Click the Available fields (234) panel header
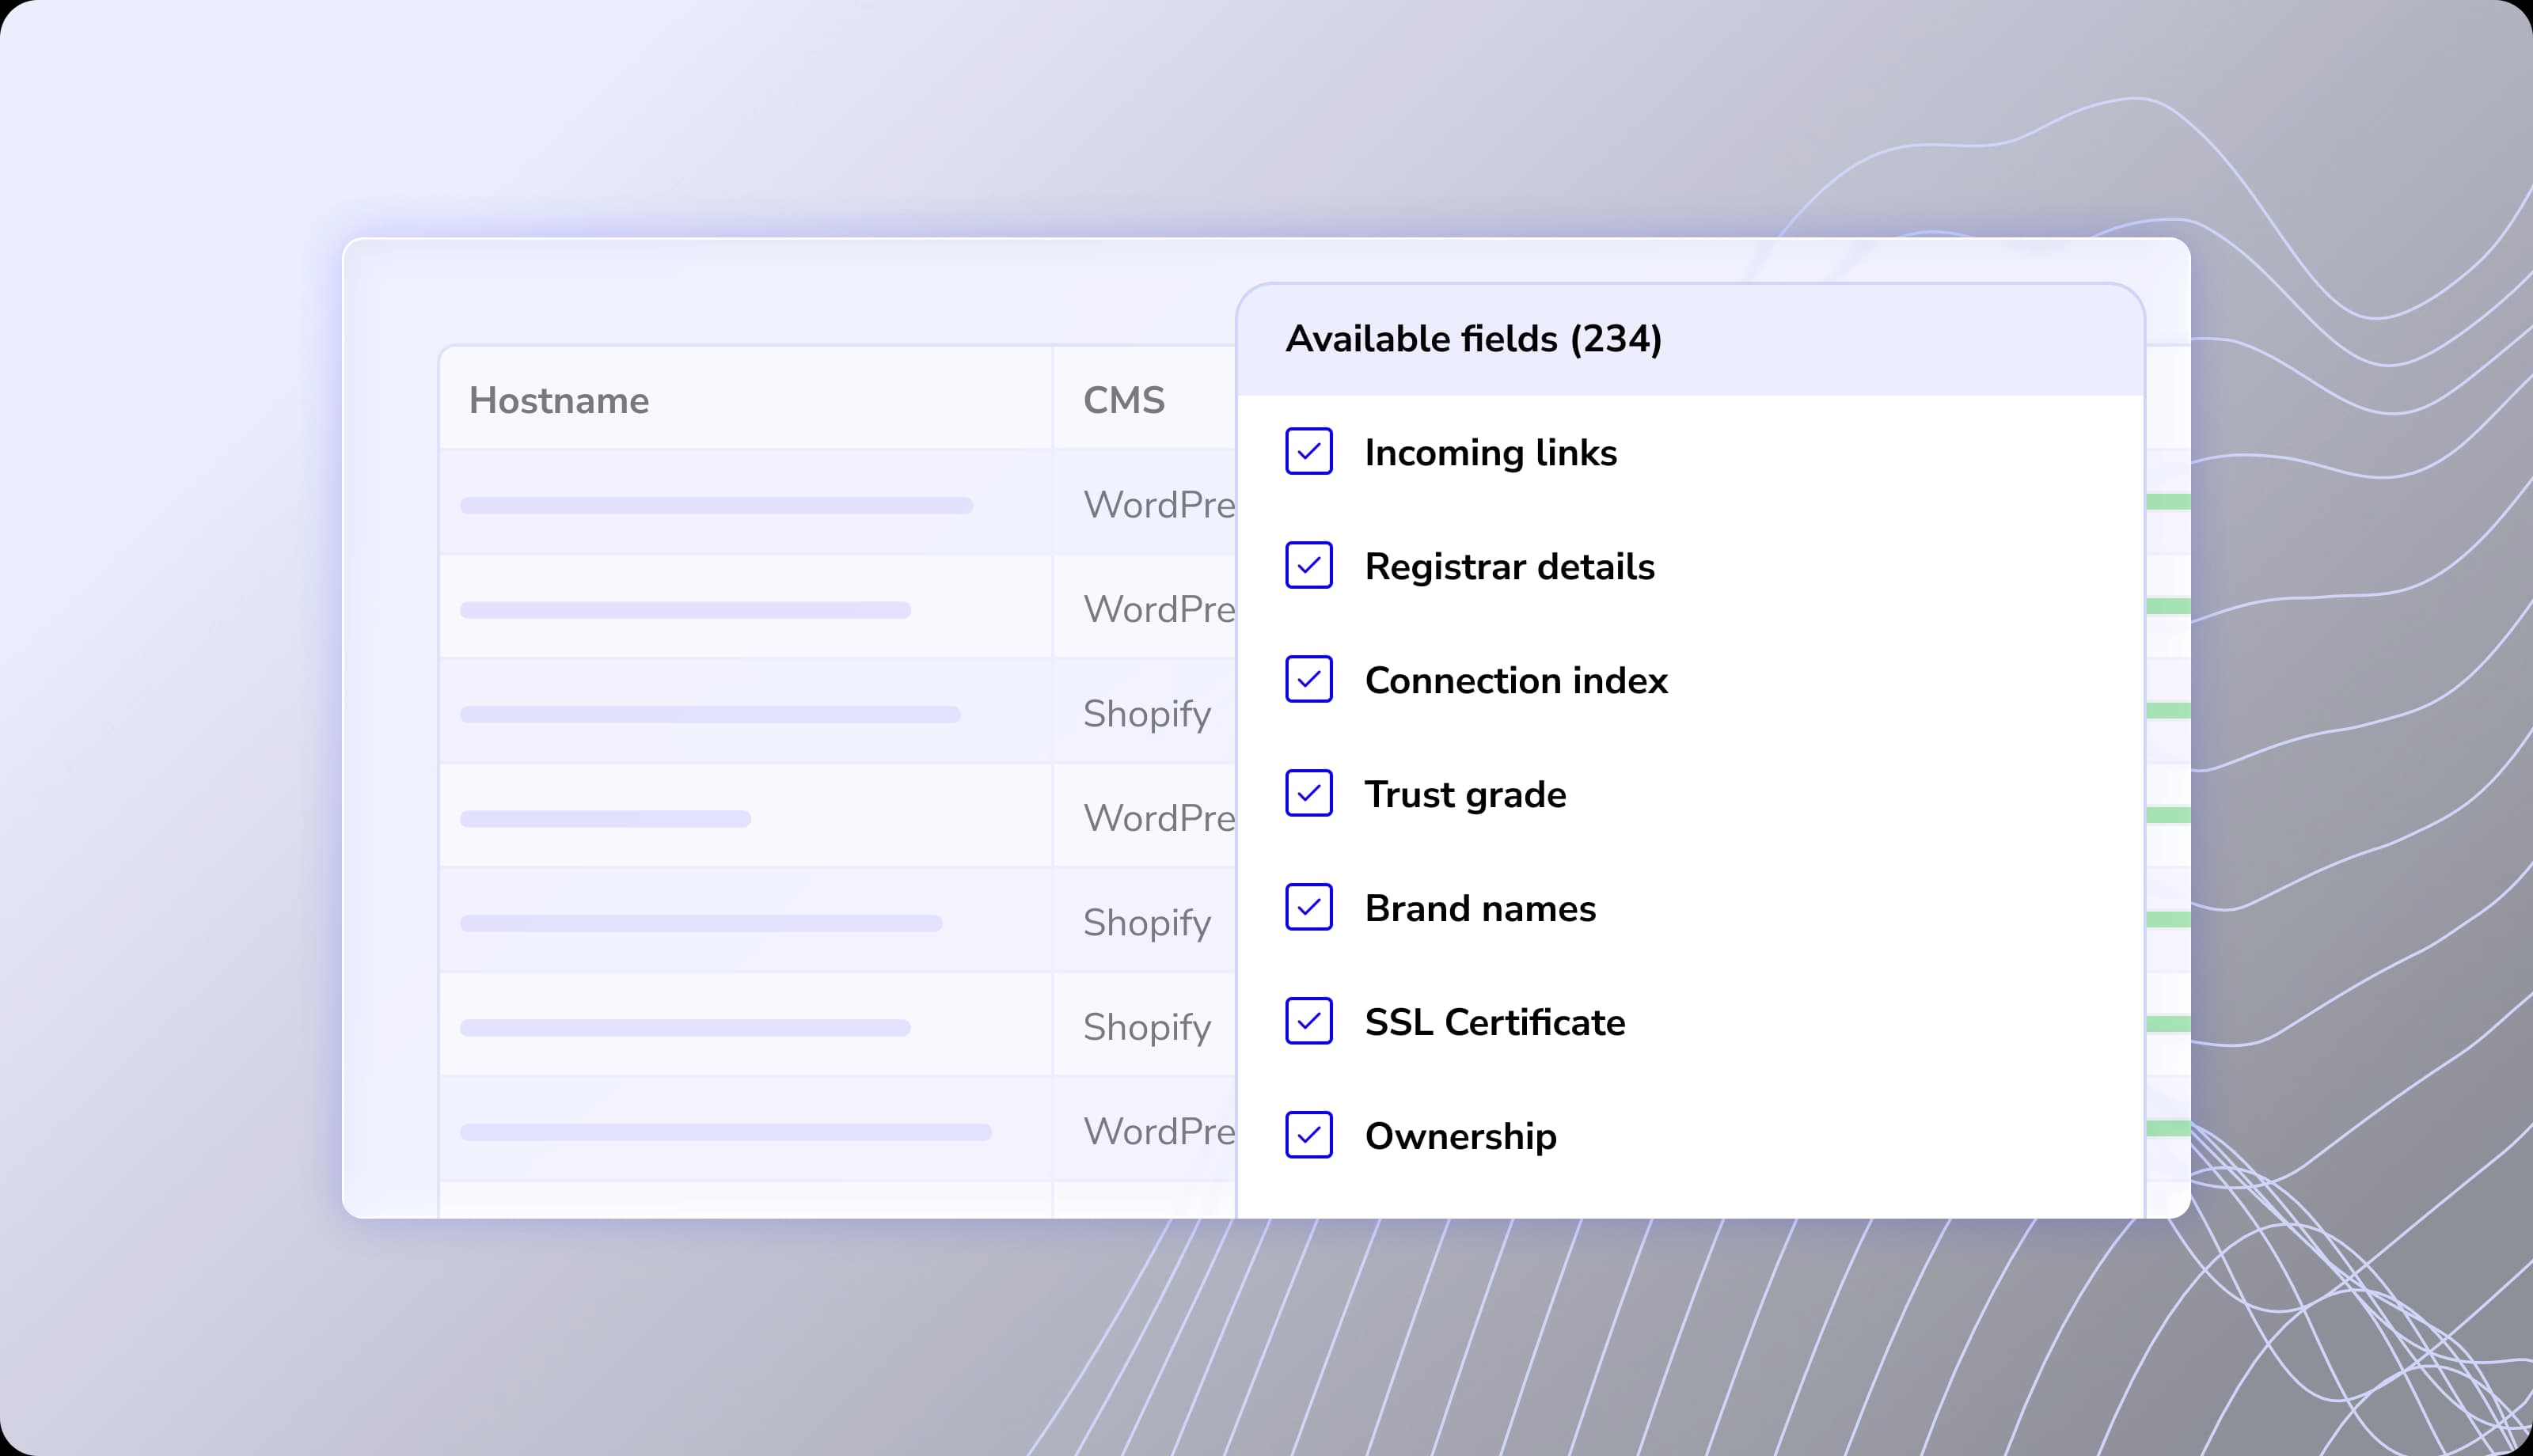 coord(1473,339)
